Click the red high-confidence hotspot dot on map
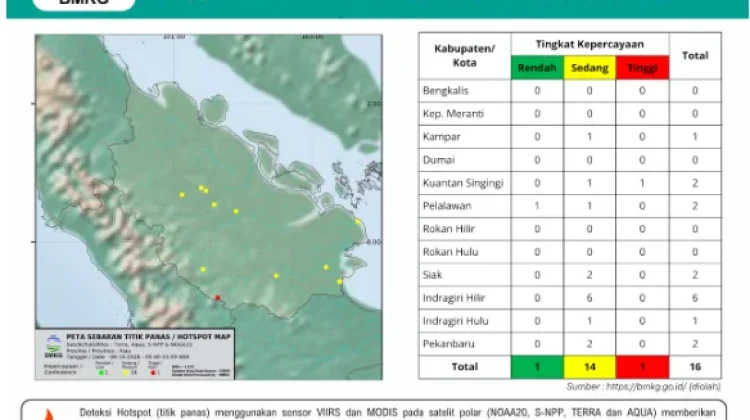This screenshot has height=420, width=750. tap(218, 298)
